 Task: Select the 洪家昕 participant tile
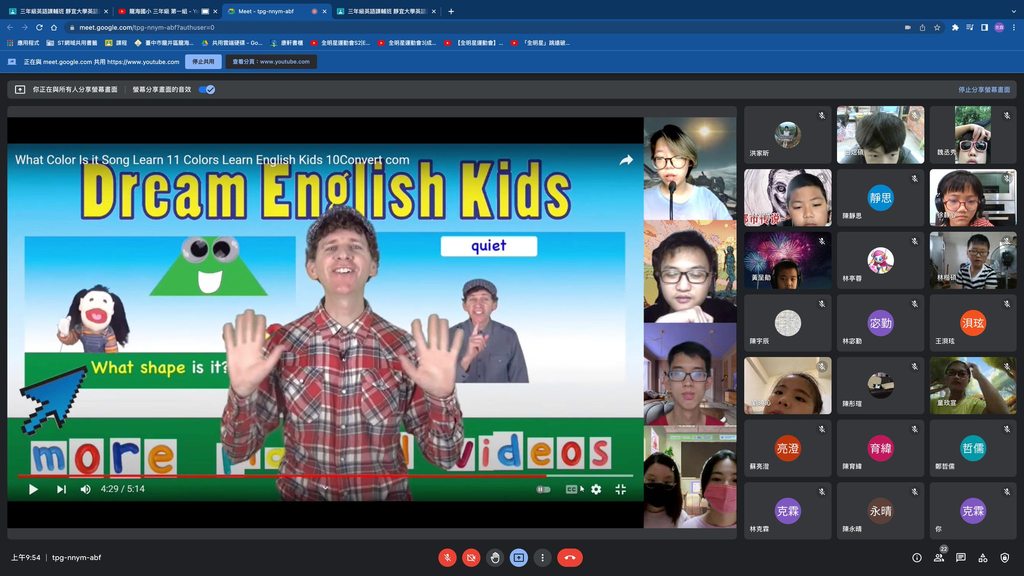(x=788, y=135)
